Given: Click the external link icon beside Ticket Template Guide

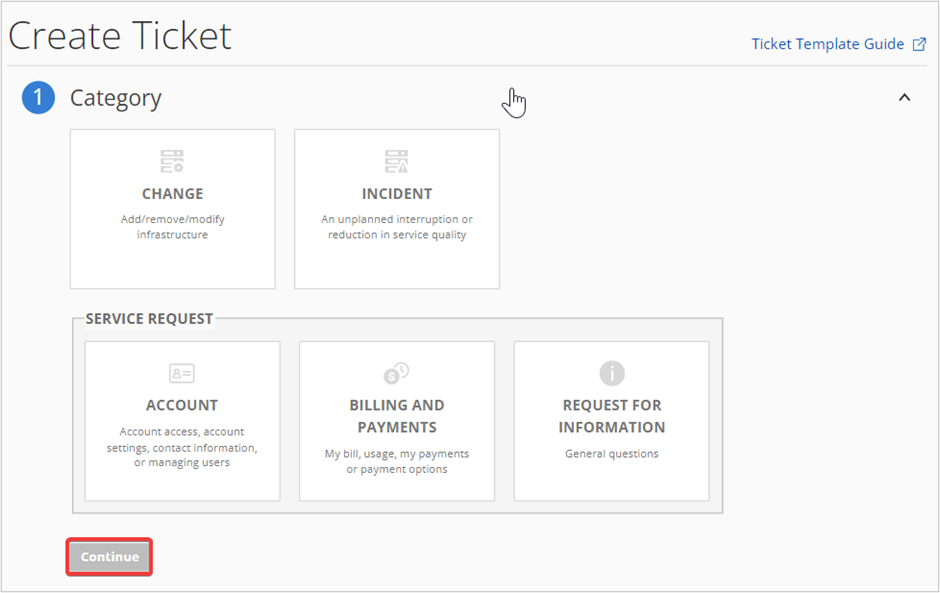Looking at the screenshot, I should coord(919,44).
